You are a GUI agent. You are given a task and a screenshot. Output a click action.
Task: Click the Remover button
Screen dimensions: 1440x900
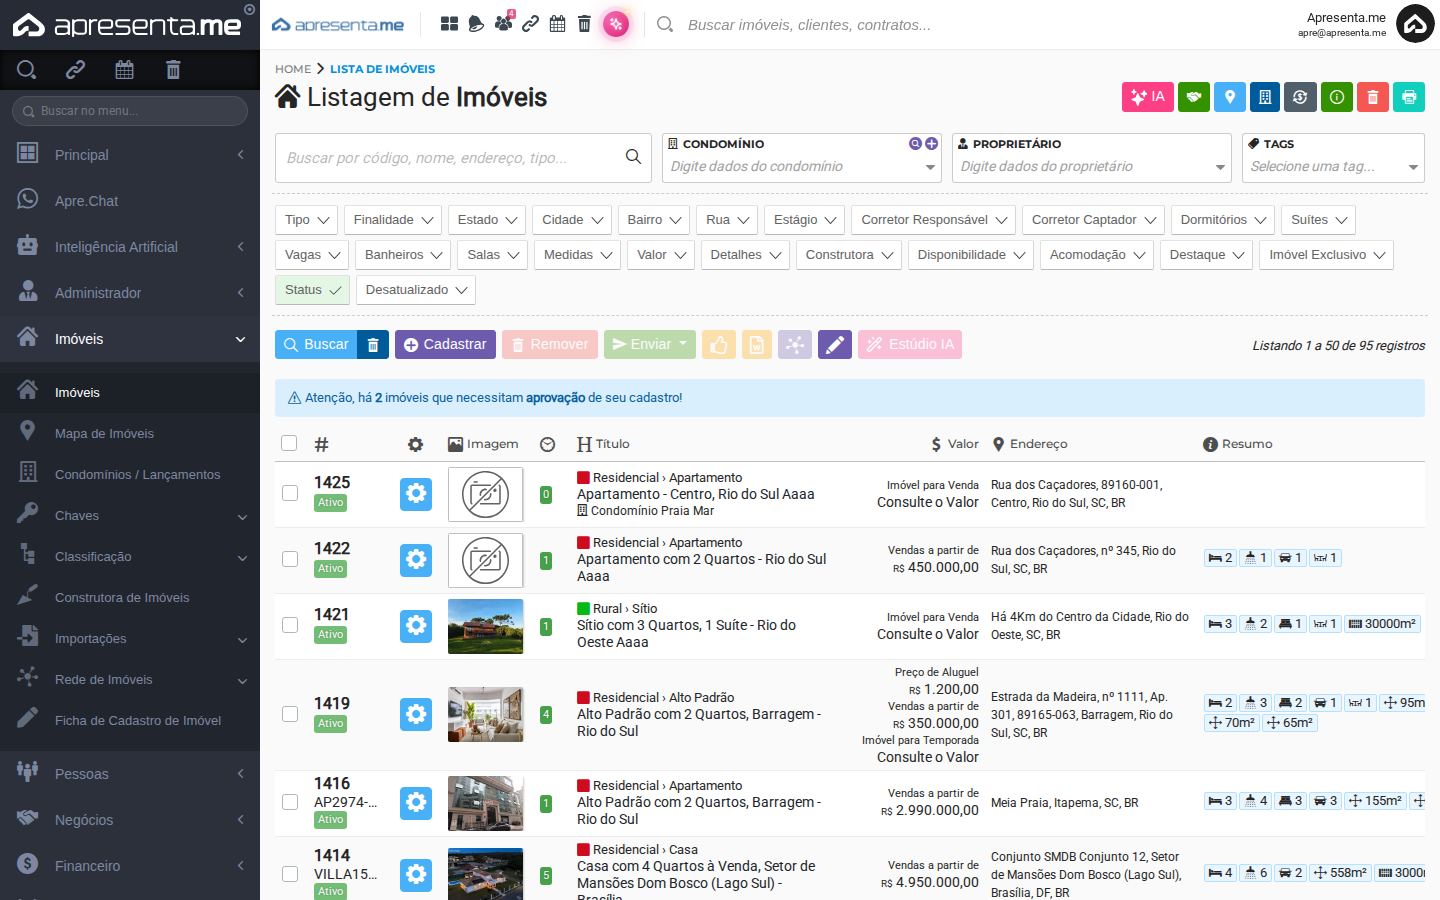pos(550,344)
